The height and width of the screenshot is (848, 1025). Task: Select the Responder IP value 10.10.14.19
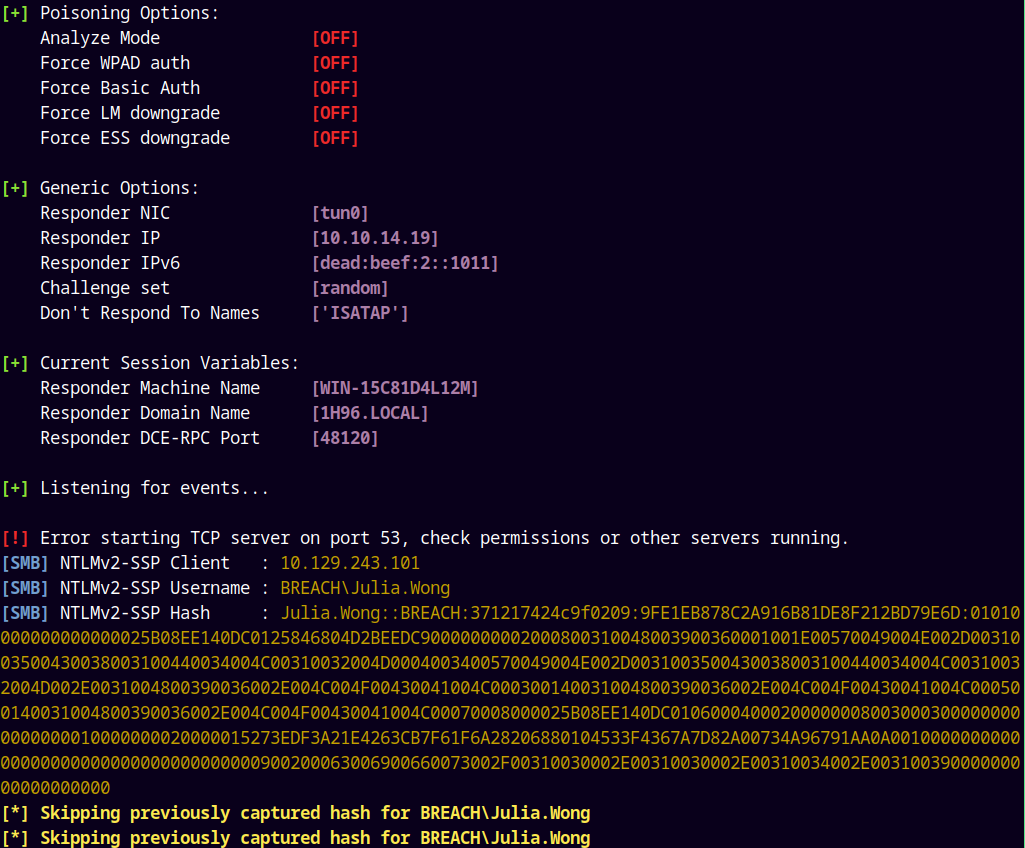coord(375,238)
